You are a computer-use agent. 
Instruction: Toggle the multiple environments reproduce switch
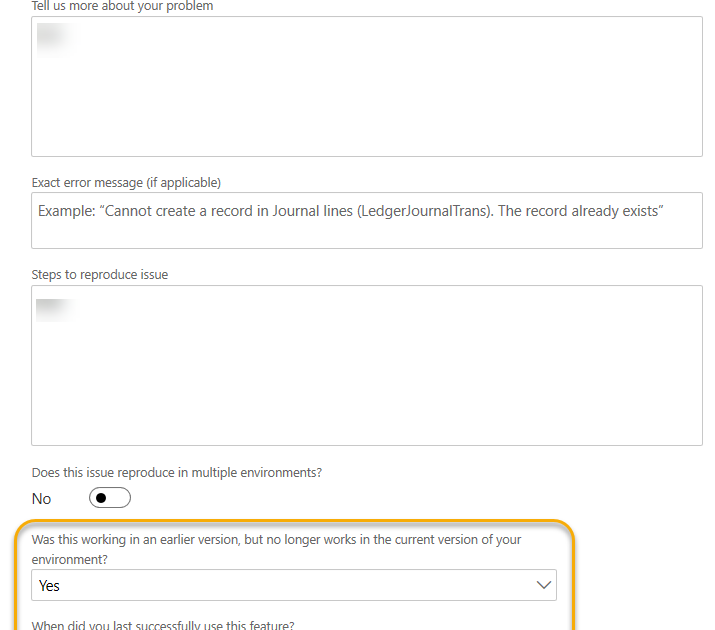pyautogui.click(x=109, y=498)
